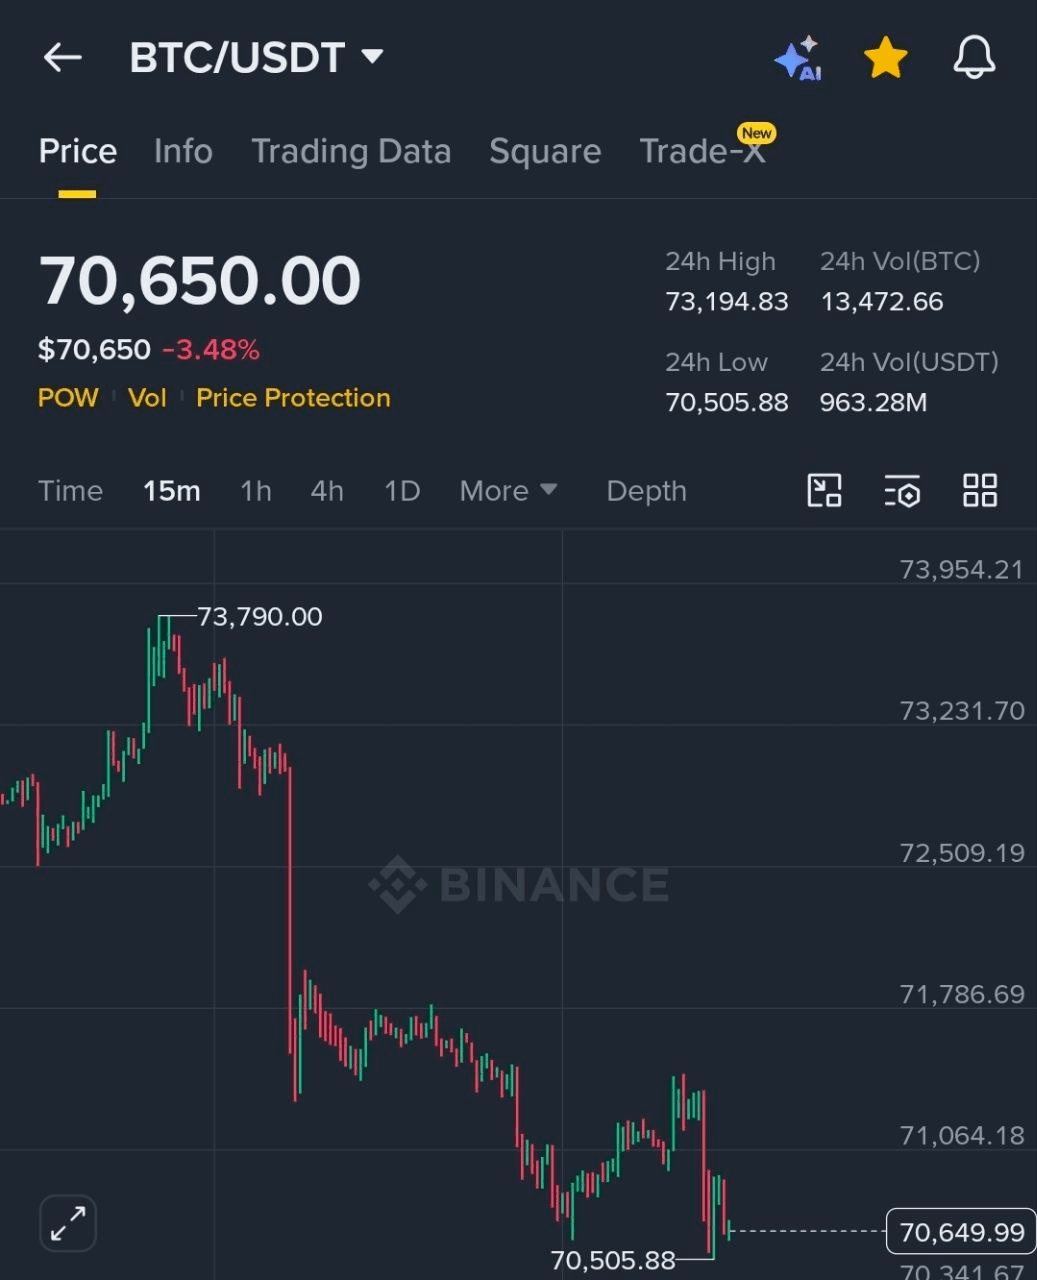The image size is (1037, 1280).
Task: Open chart indicator settings icon
Action: 902,491
